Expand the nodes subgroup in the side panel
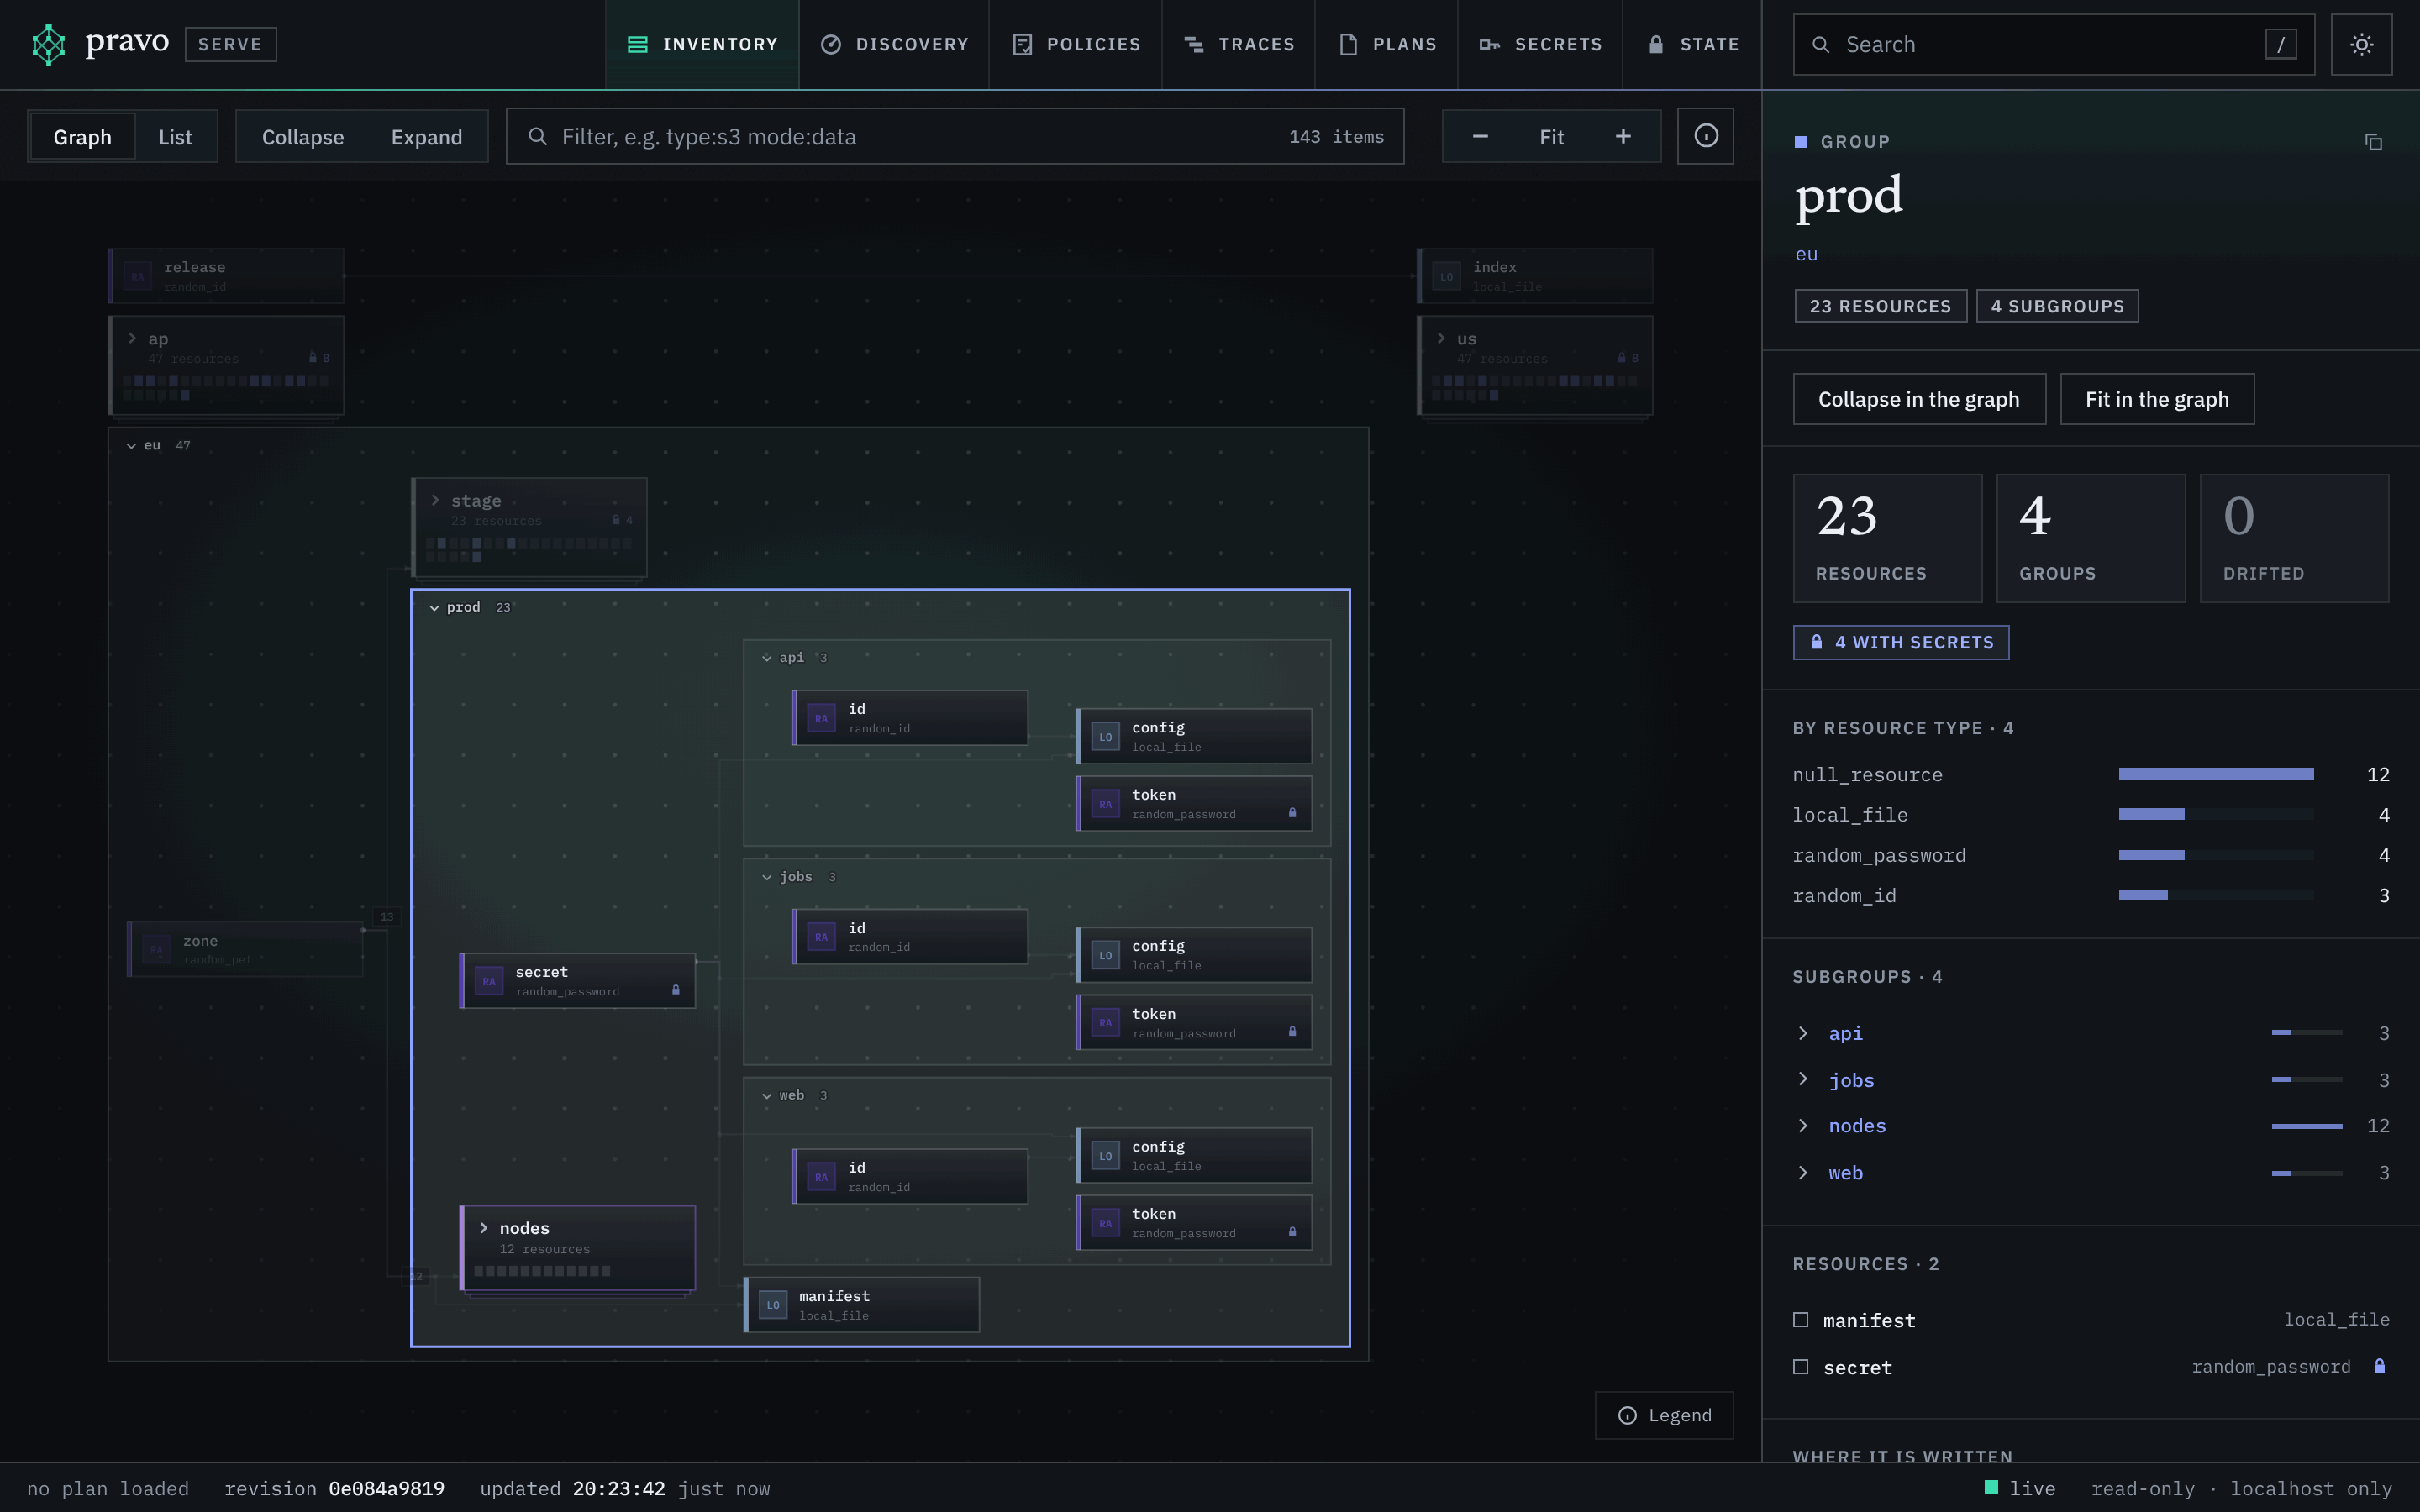Screen dimensions: 2420x1512 pos(1803,1126)
